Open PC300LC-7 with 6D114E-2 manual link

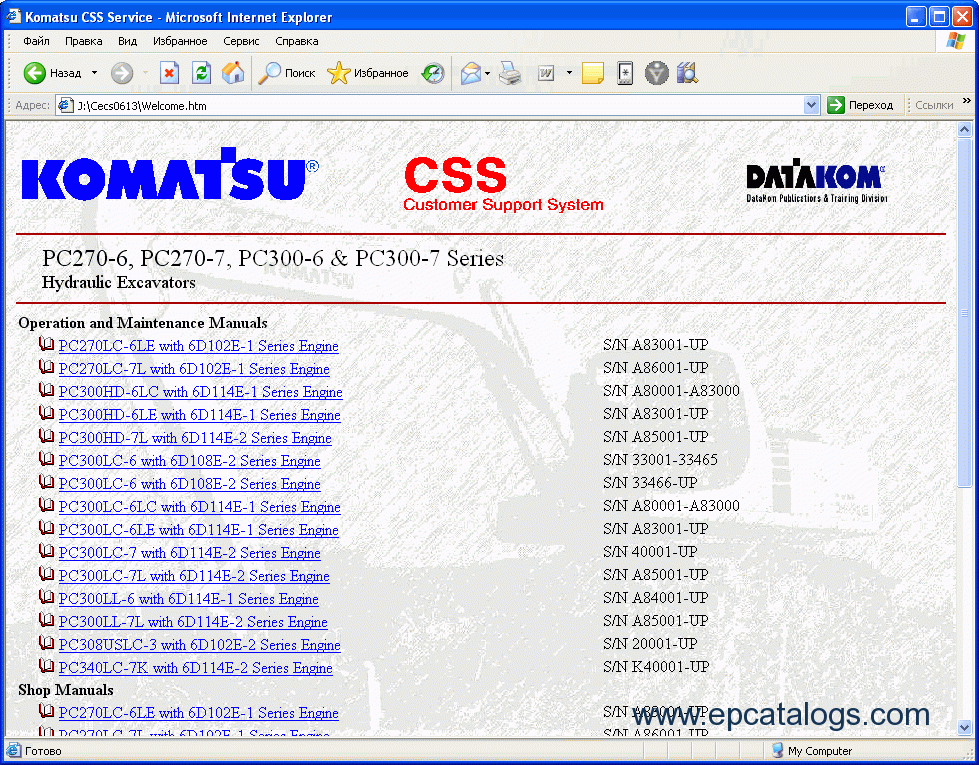[189, 553]
